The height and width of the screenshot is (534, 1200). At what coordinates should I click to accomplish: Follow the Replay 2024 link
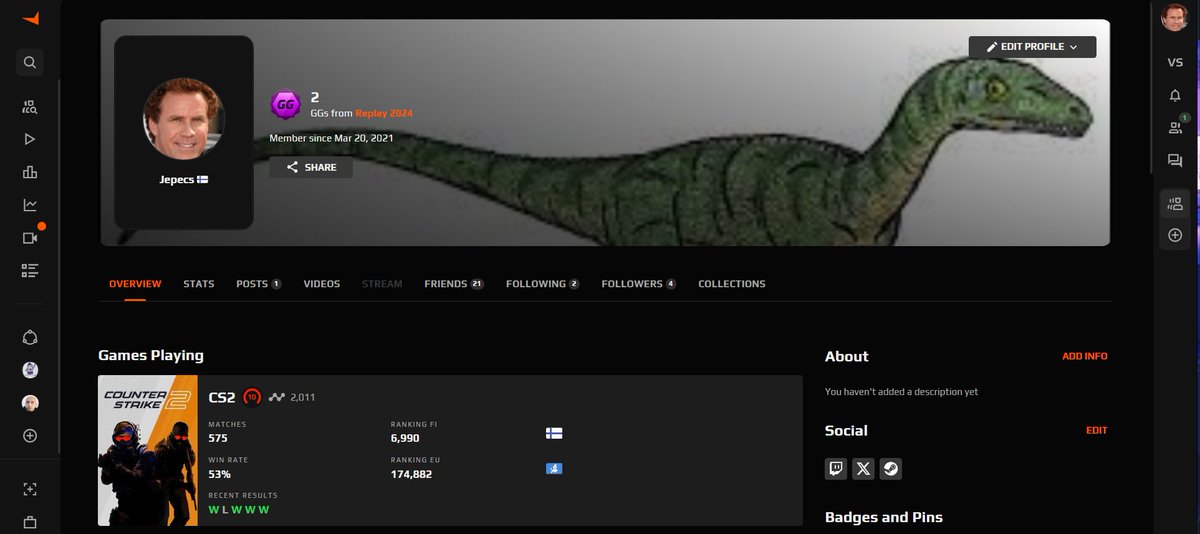[x=384, y=113]
